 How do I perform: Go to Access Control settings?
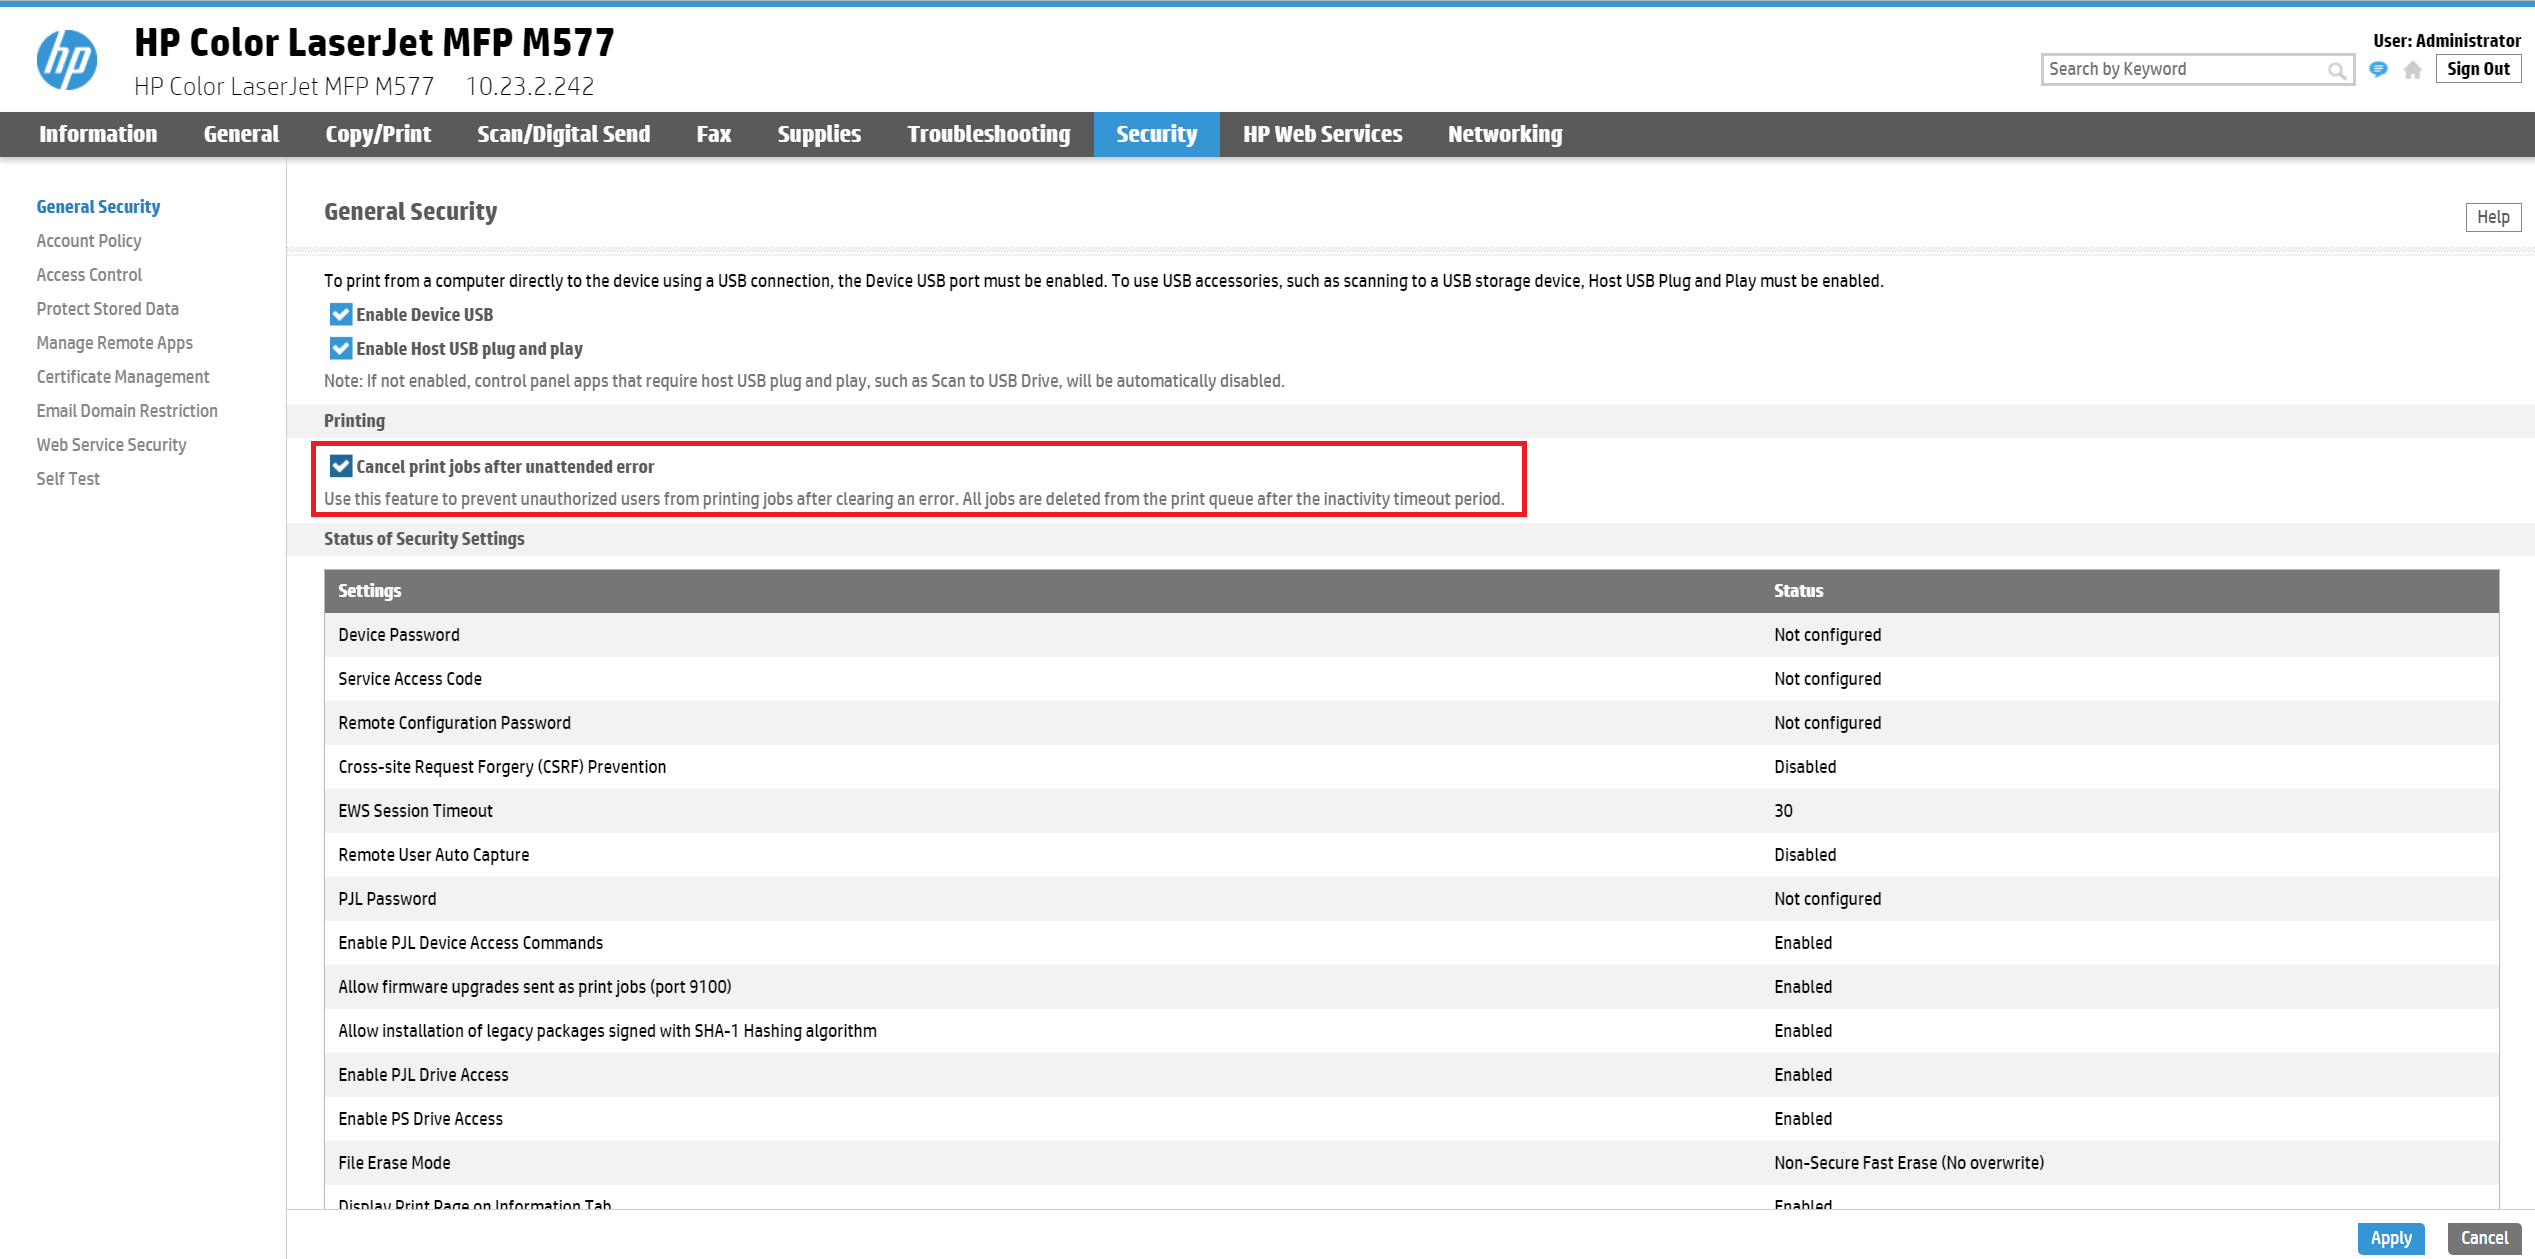coord(89,275)
